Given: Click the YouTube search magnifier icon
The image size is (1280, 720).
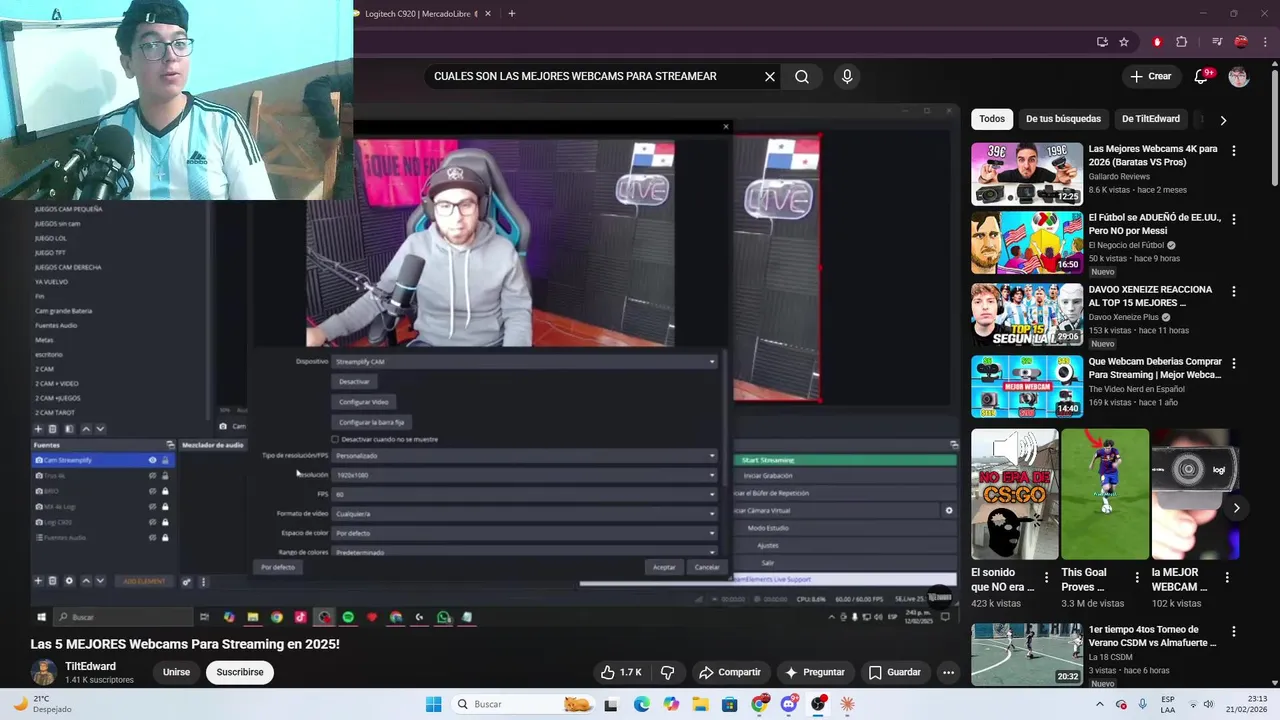Looking at the screenshot, I should click(802, 76).
